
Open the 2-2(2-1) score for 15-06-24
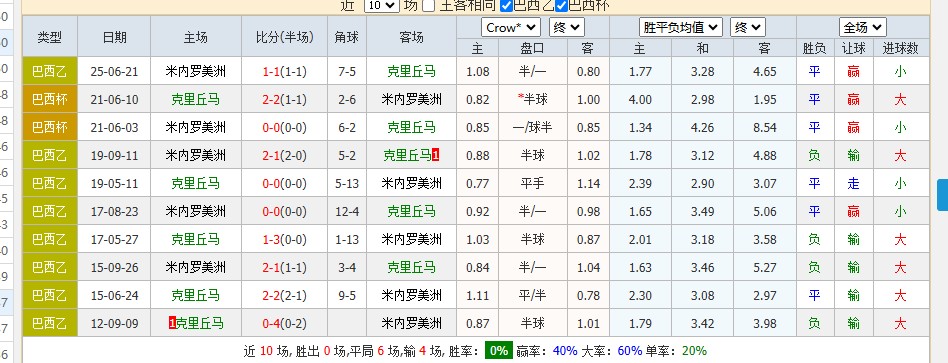(285, 295)
